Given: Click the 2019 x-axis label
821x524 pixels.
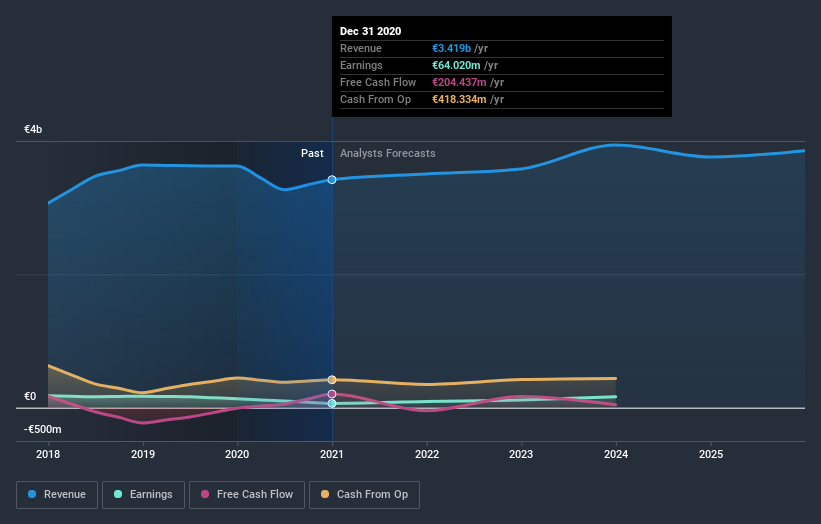Looking at the screenshot, I should point(143,454).
